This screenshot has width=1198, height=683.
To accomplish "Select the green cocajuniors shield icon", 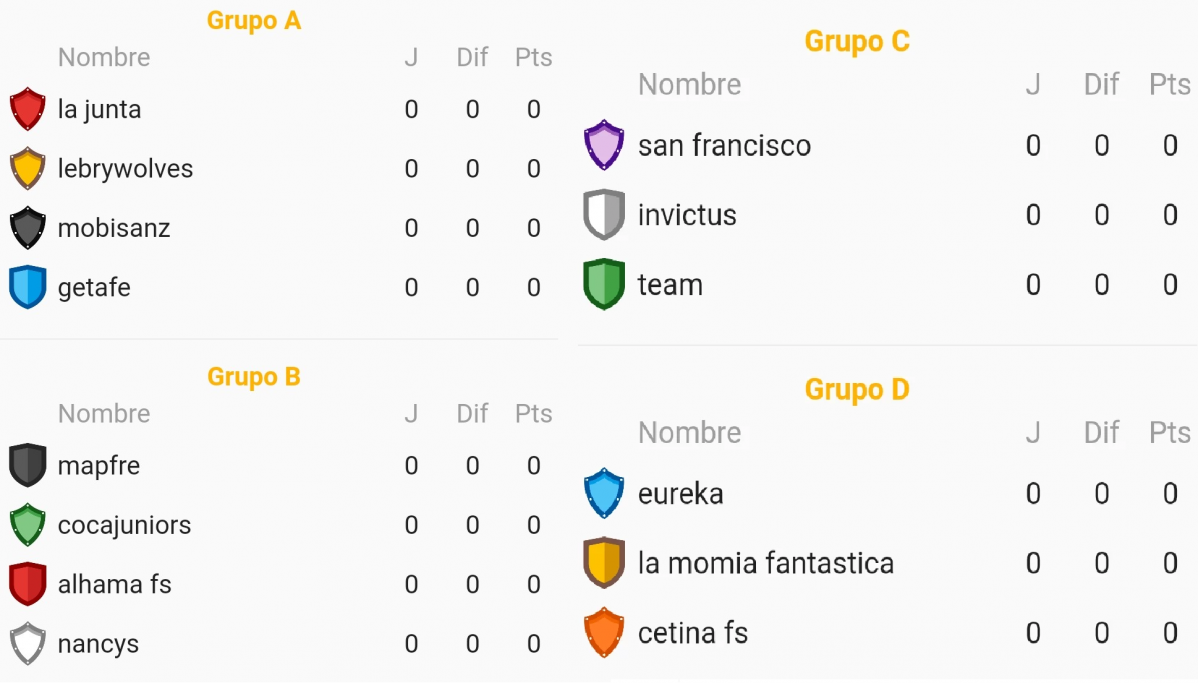I will click(28, 525).
